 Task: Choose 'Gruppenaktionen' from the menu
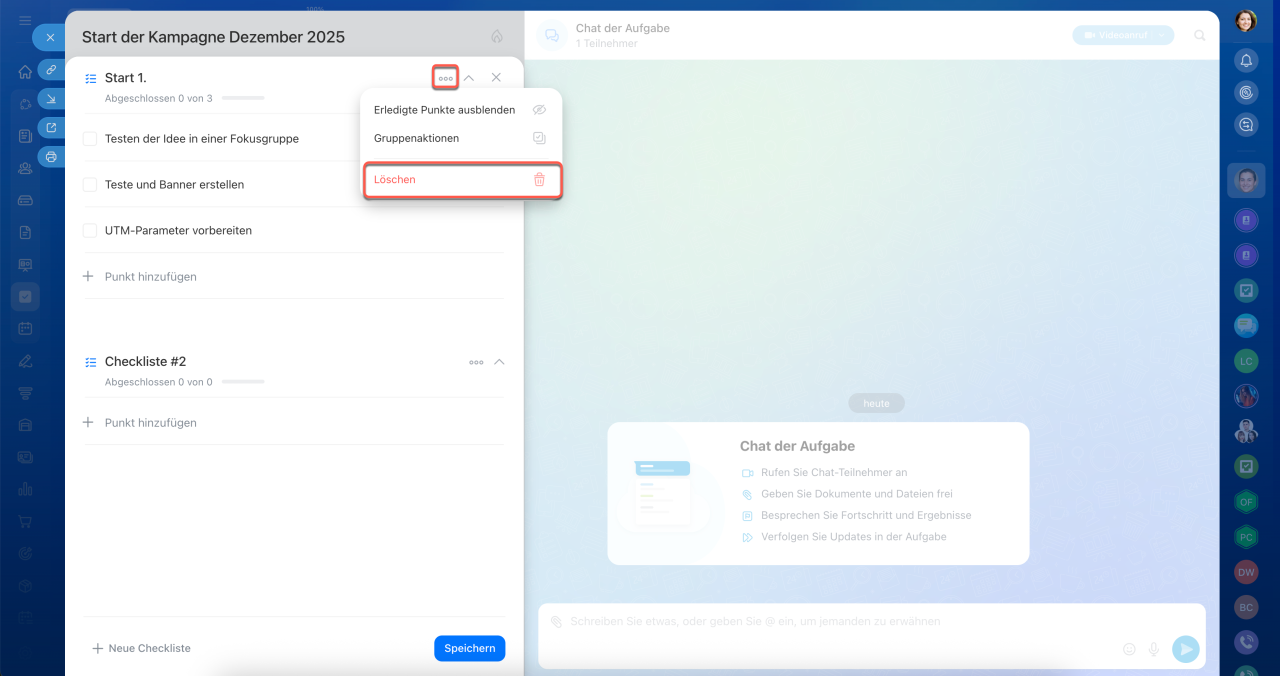(461, 138)
